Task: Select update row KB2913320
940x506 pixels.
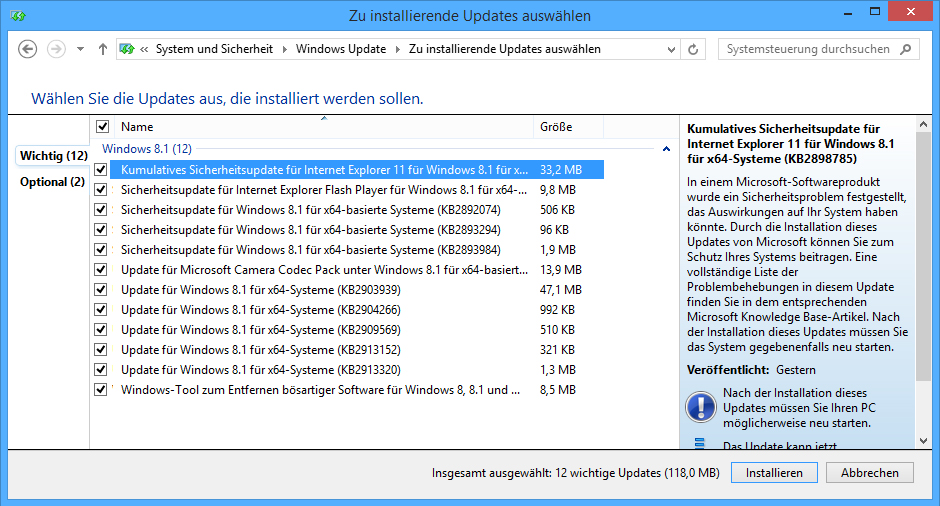Action: tap(357, 369)
